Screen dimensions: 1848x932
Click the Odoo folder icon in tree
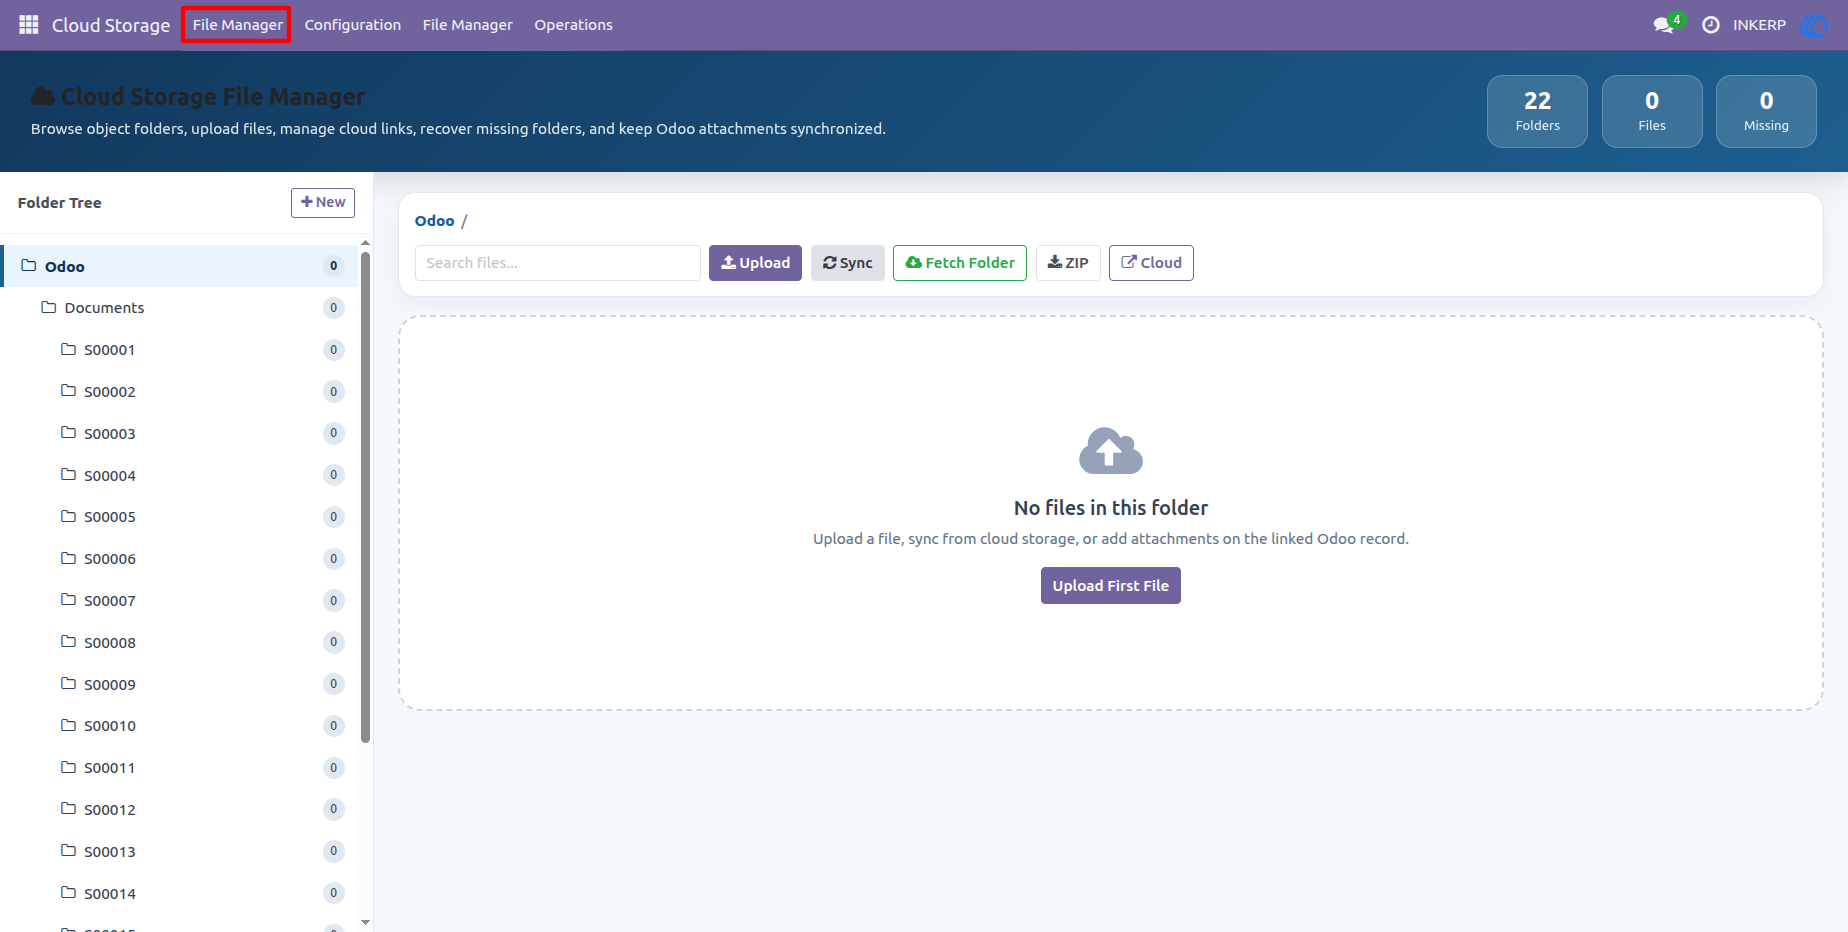pos(29,266)
